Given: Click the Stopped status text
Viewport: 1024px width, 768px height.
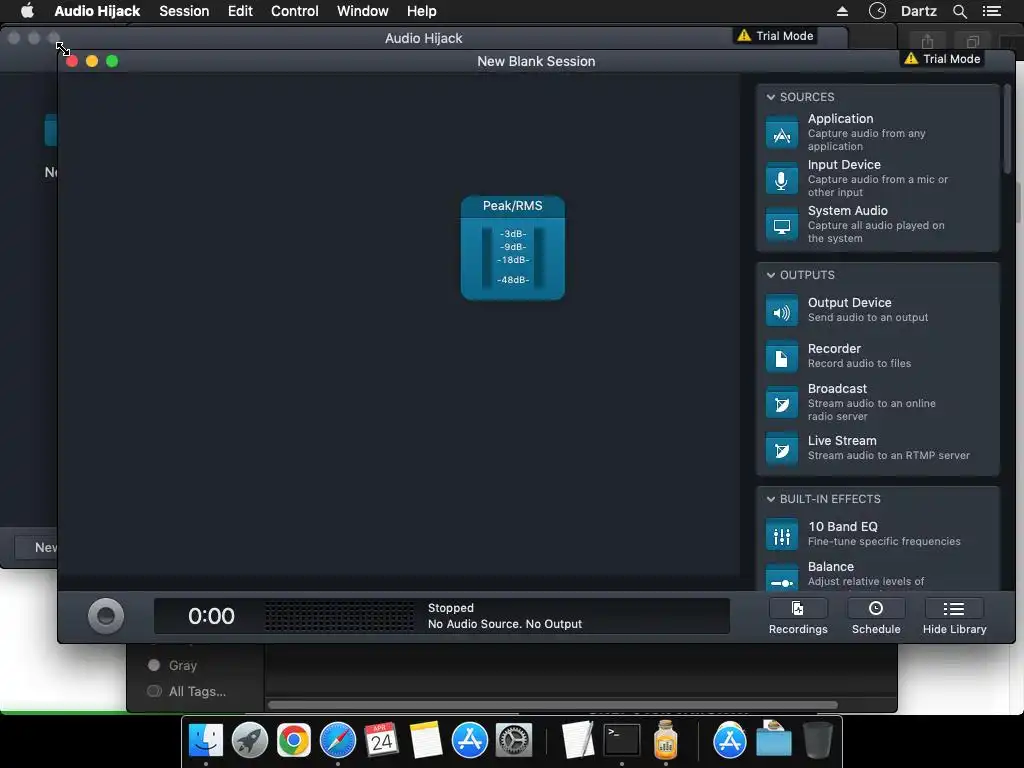Looking at the screenshot, I should click(x=451, y=608).
